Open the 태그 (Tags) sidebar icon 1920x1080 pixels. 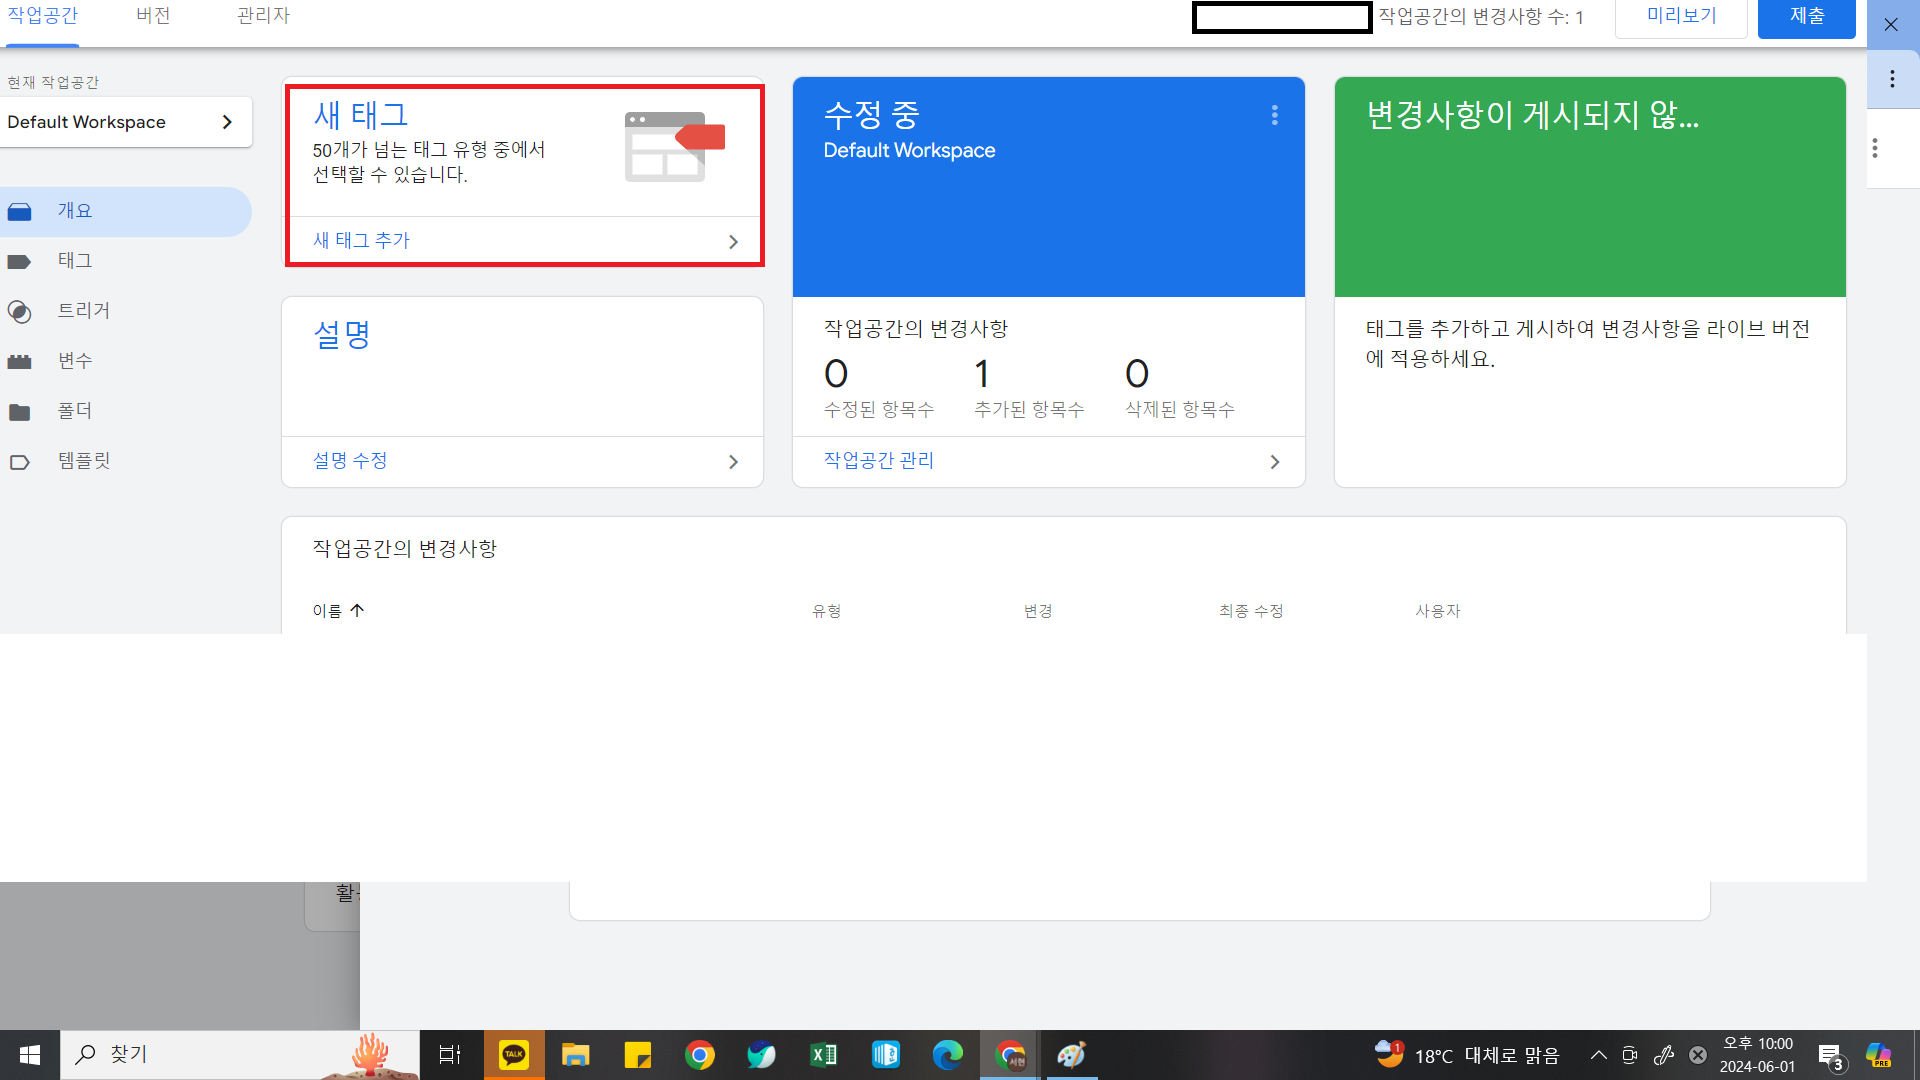point(20,262)
